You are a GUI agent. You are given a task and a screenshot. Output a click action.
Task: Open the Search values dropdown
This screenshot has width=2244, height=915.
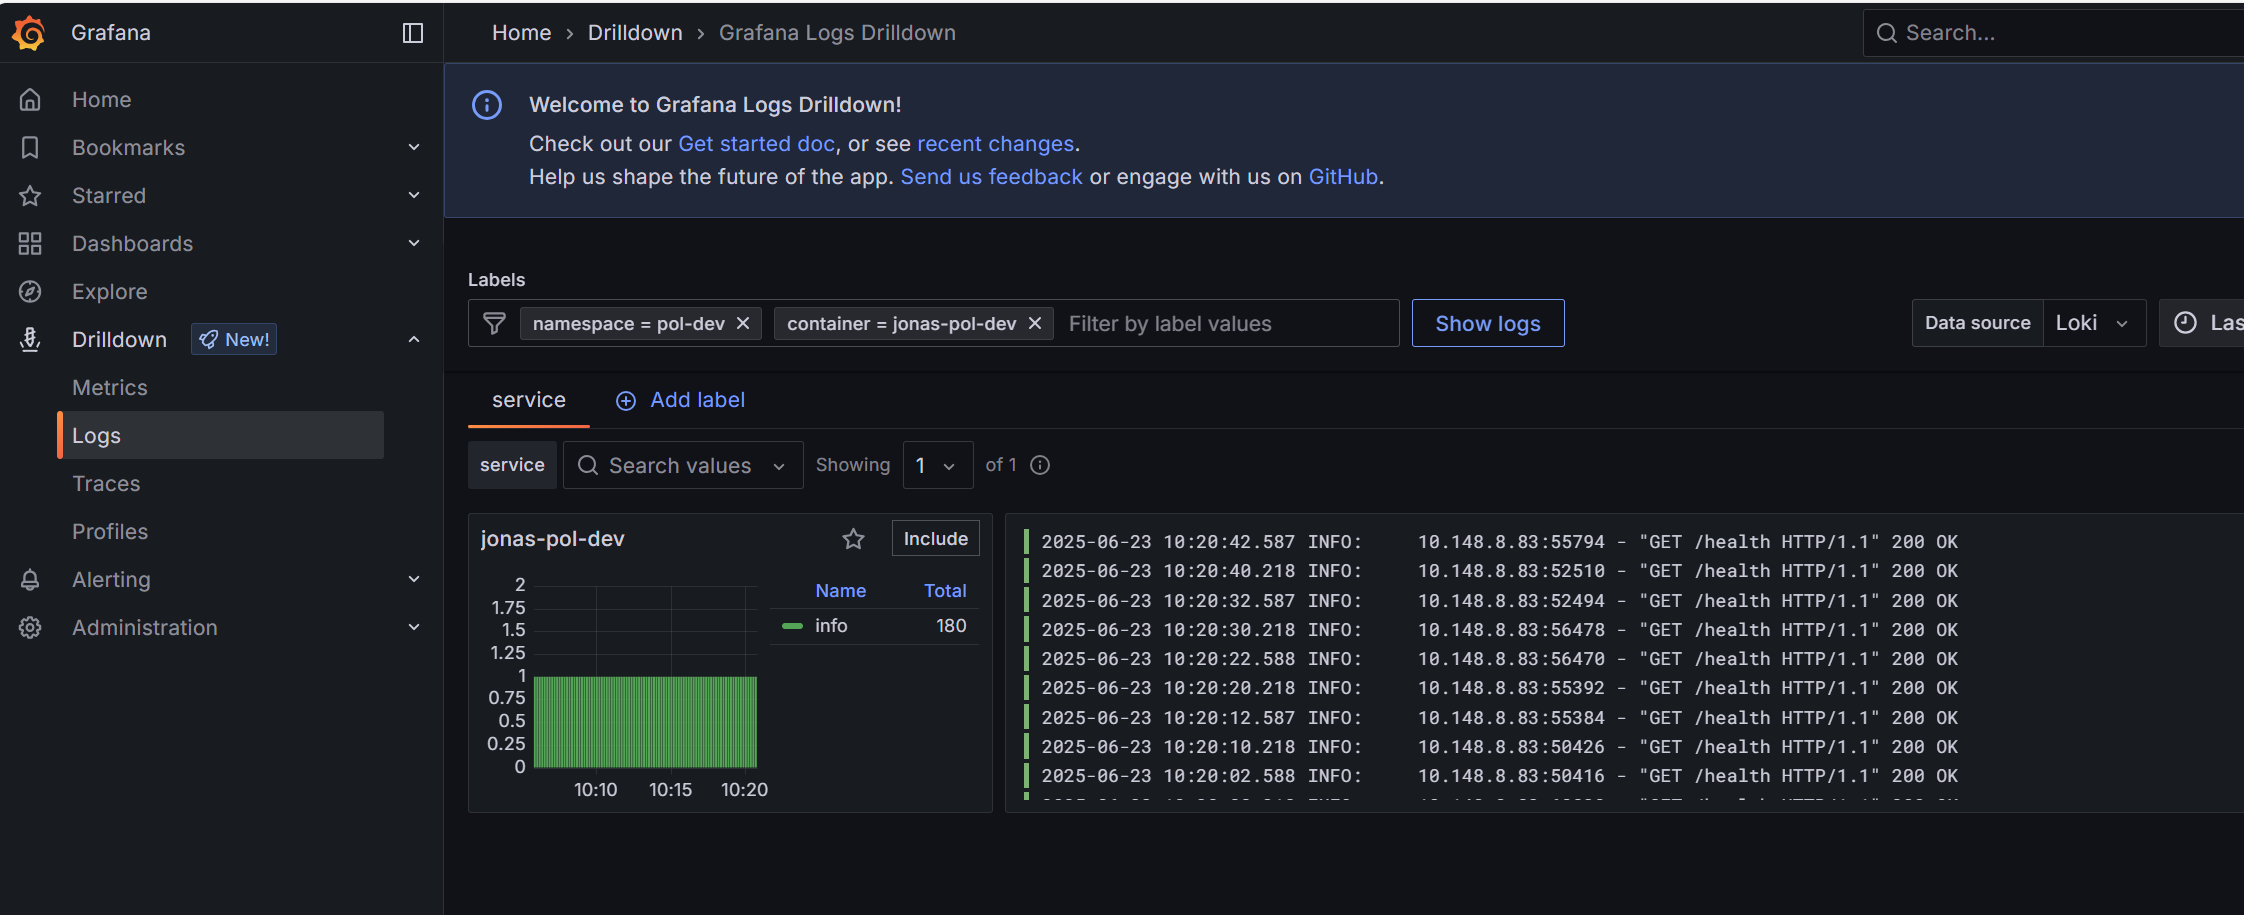point(683,465)
